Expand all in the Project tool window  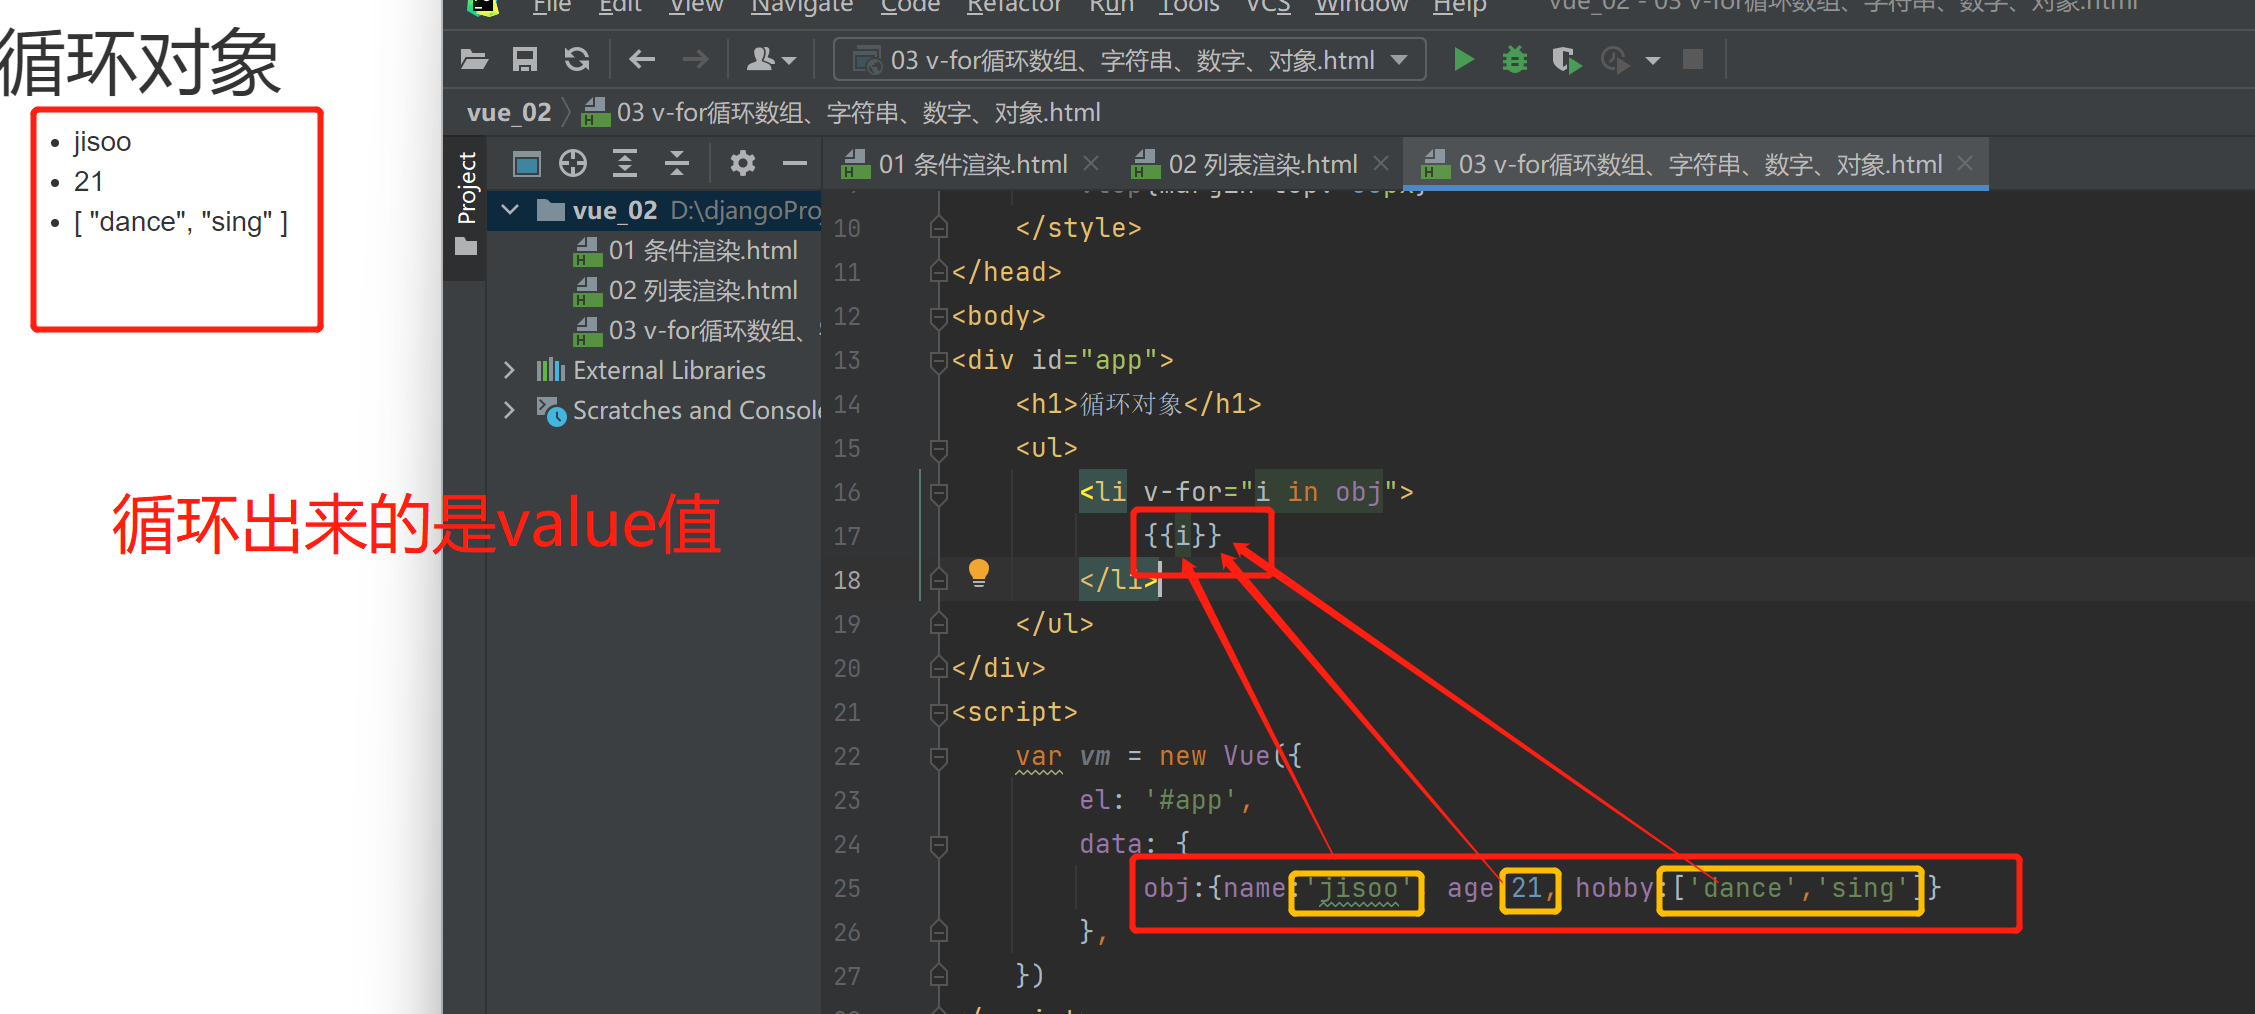625,163
